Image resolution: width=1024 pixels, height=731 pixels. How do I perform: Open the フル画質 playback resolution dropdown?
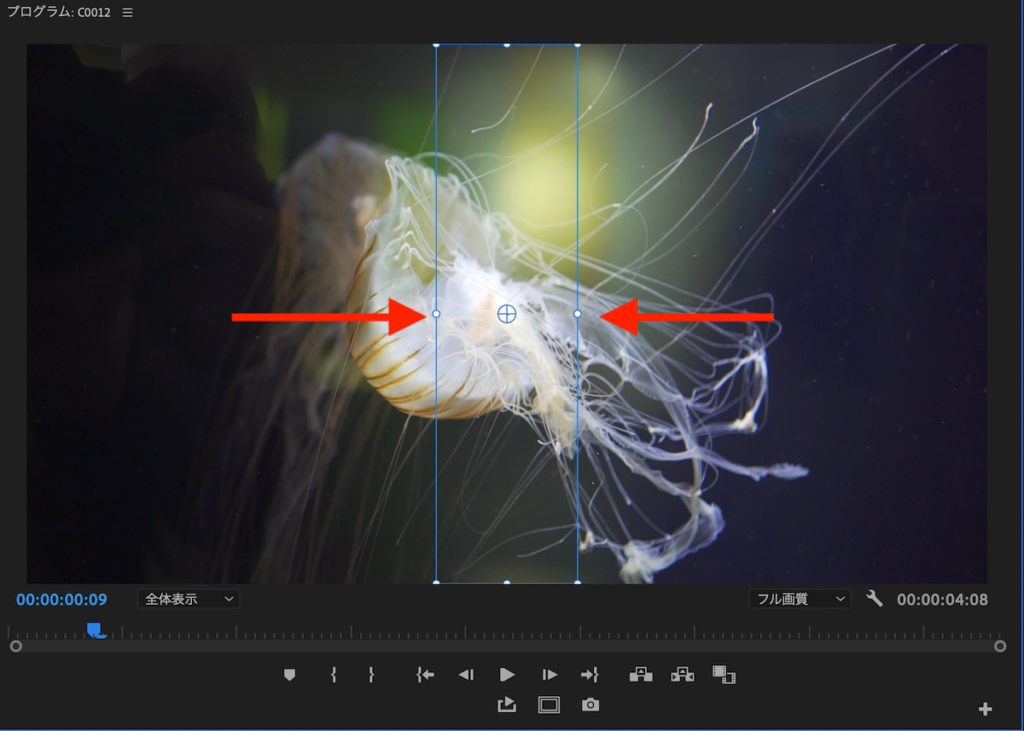(800, 599)
